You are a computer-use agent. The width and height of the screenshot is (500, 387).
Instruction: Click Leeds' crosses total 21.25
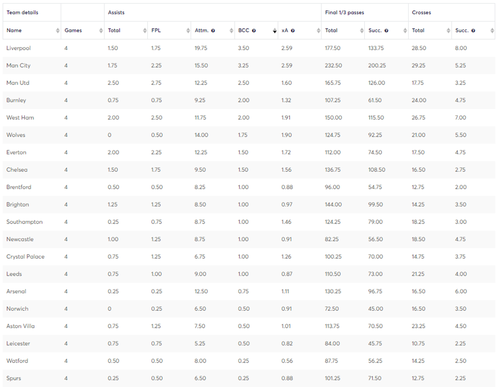418,274
